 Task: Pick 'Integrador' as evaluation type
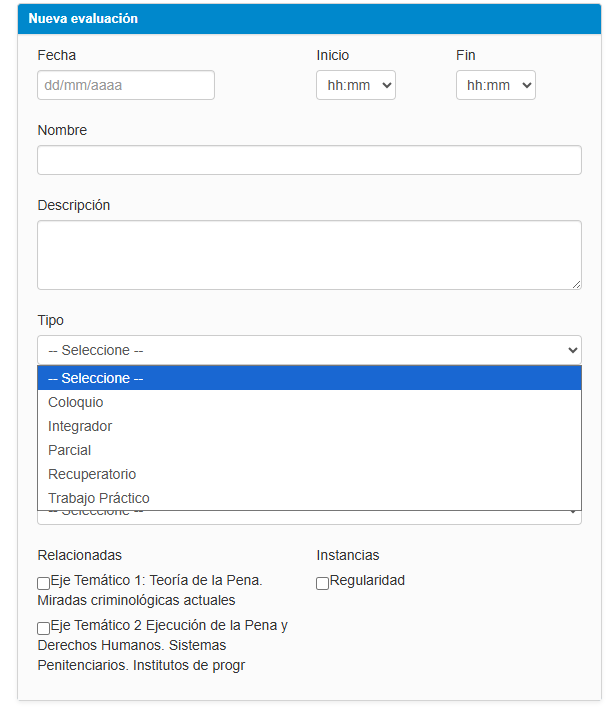pyautogui.click(x=80, y=426)
